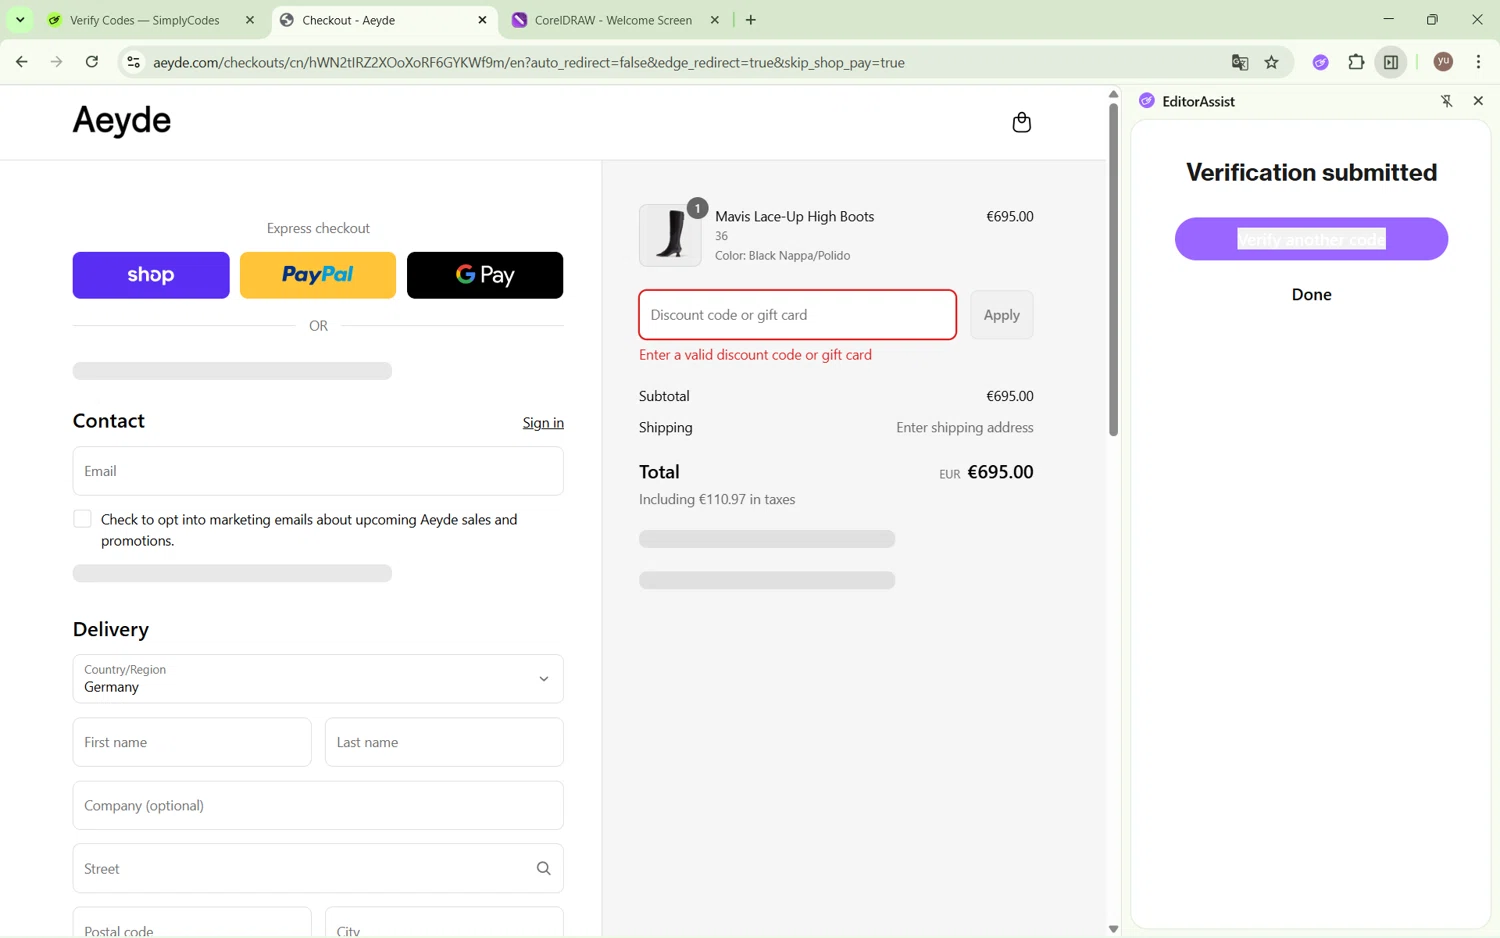Pay with Shop Pay button

click(151, 275)
